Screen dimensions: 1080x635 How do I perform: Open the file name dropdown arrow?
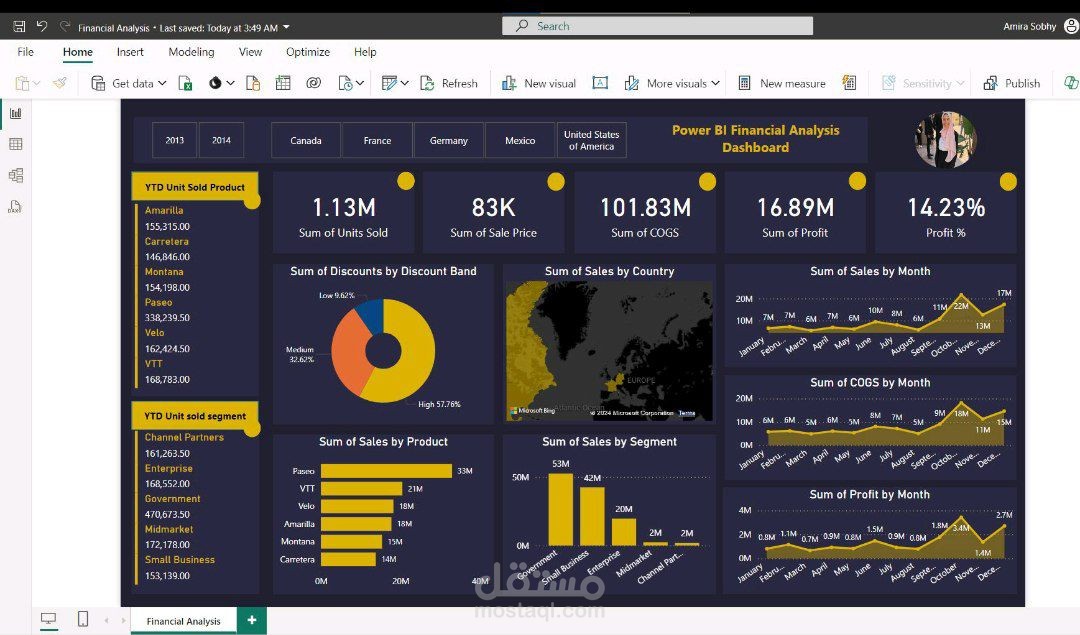pyautogui.click(x=287, y=28)
